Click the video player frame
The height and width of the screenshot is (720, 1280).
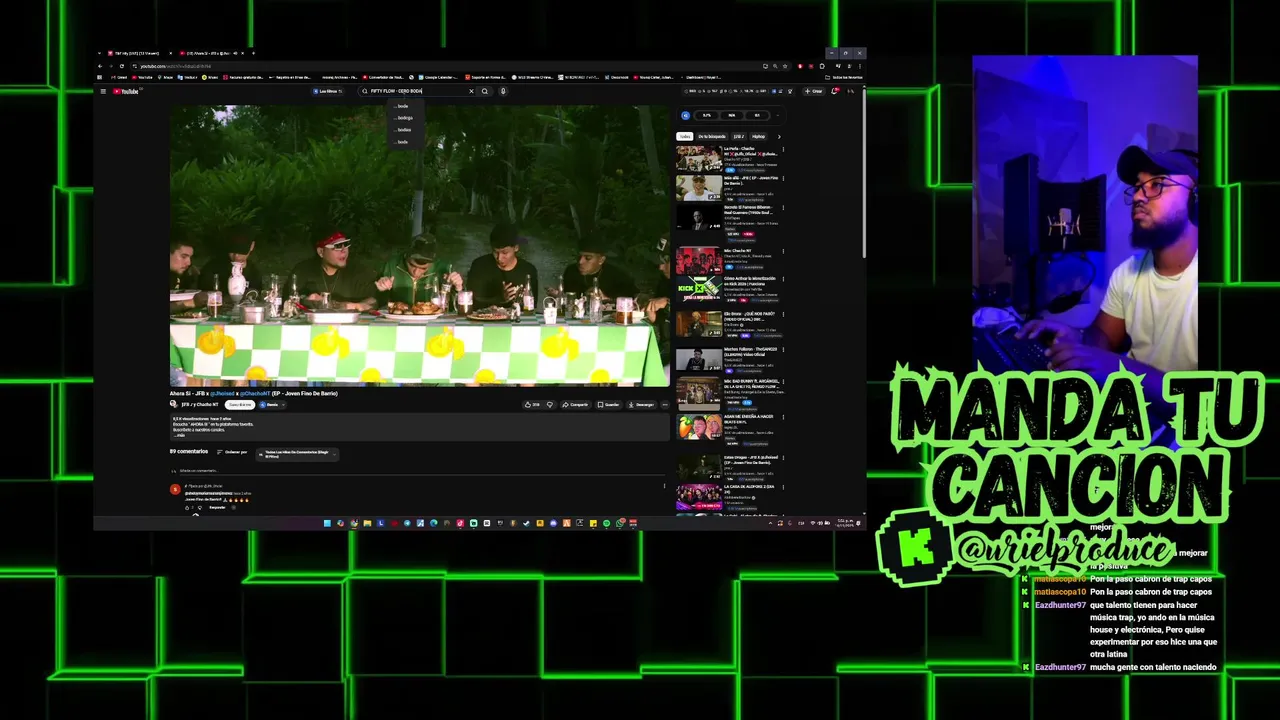point(419,245)
